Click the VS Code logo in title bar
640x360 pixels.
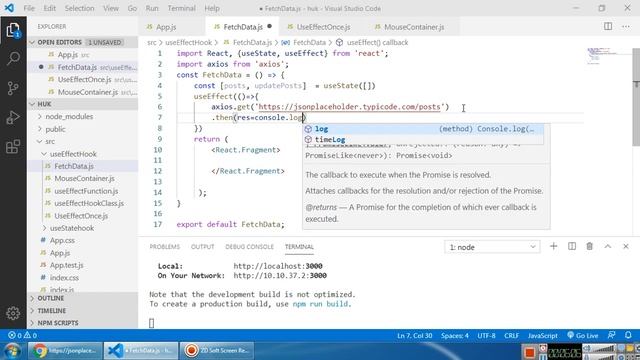click(x=9, y=8)
